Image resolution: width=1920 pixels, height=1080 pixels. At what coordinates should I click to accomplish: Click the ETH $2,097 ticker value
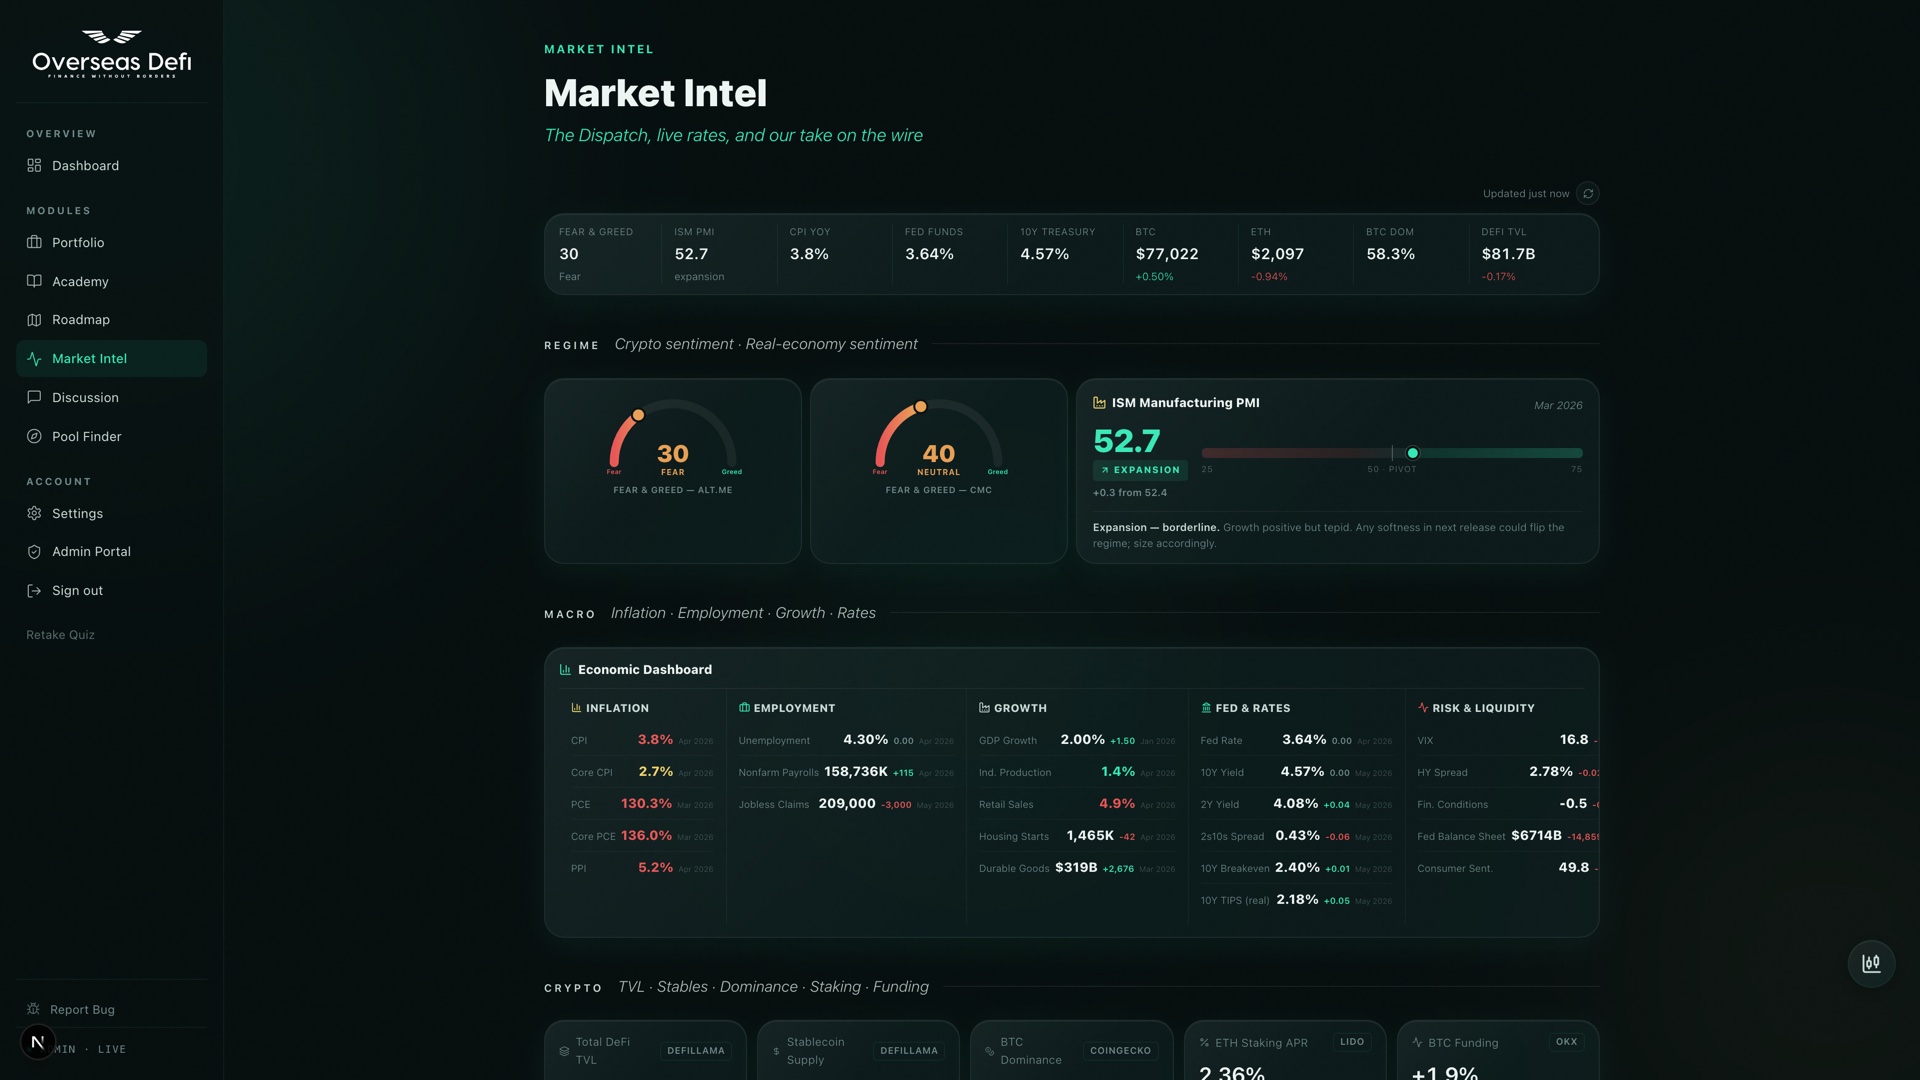(x=1277, y=254)
